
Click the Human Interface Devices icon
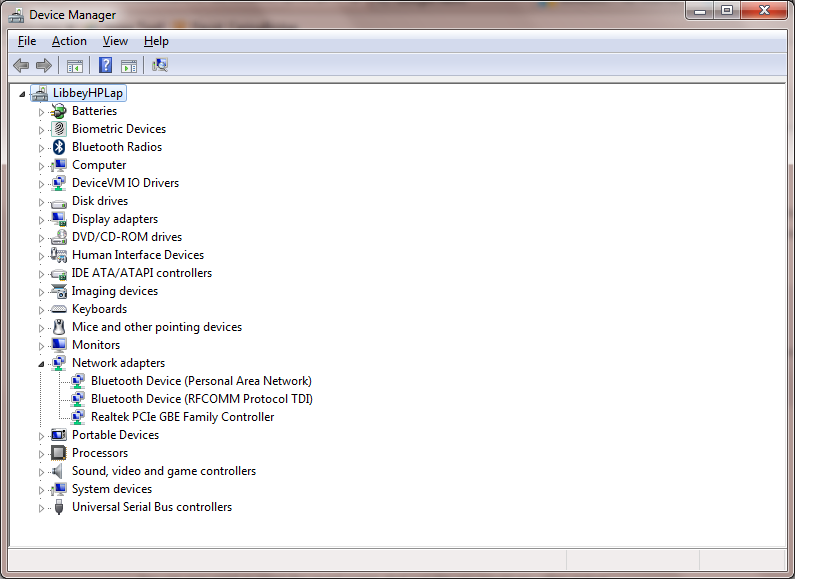pyautogui.click(x=58, y=255)
